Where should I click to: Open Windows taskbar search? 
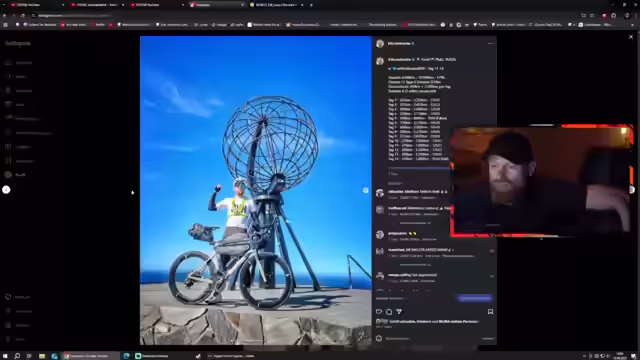point(17,356)
